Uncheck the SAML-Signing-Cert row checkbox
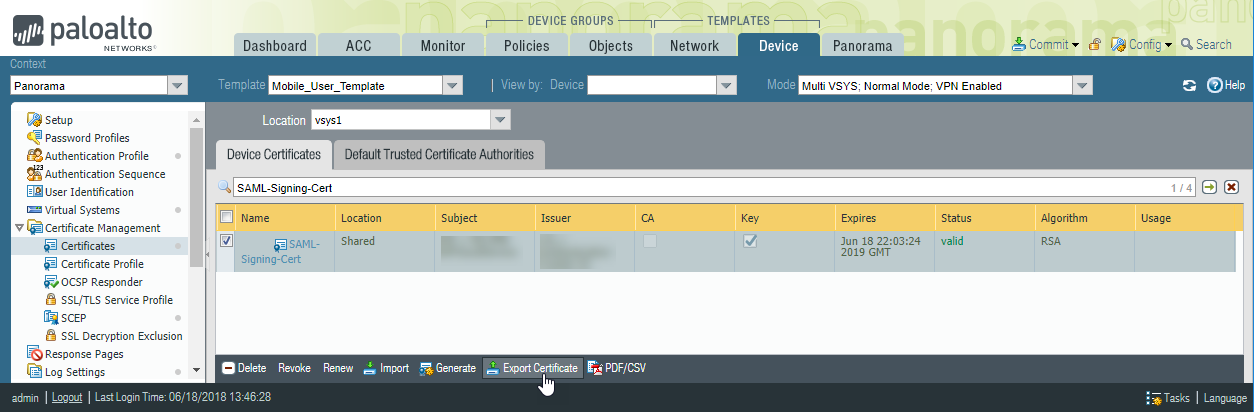1254x412 pixels. pyautogui.click(x=226, y=241)
